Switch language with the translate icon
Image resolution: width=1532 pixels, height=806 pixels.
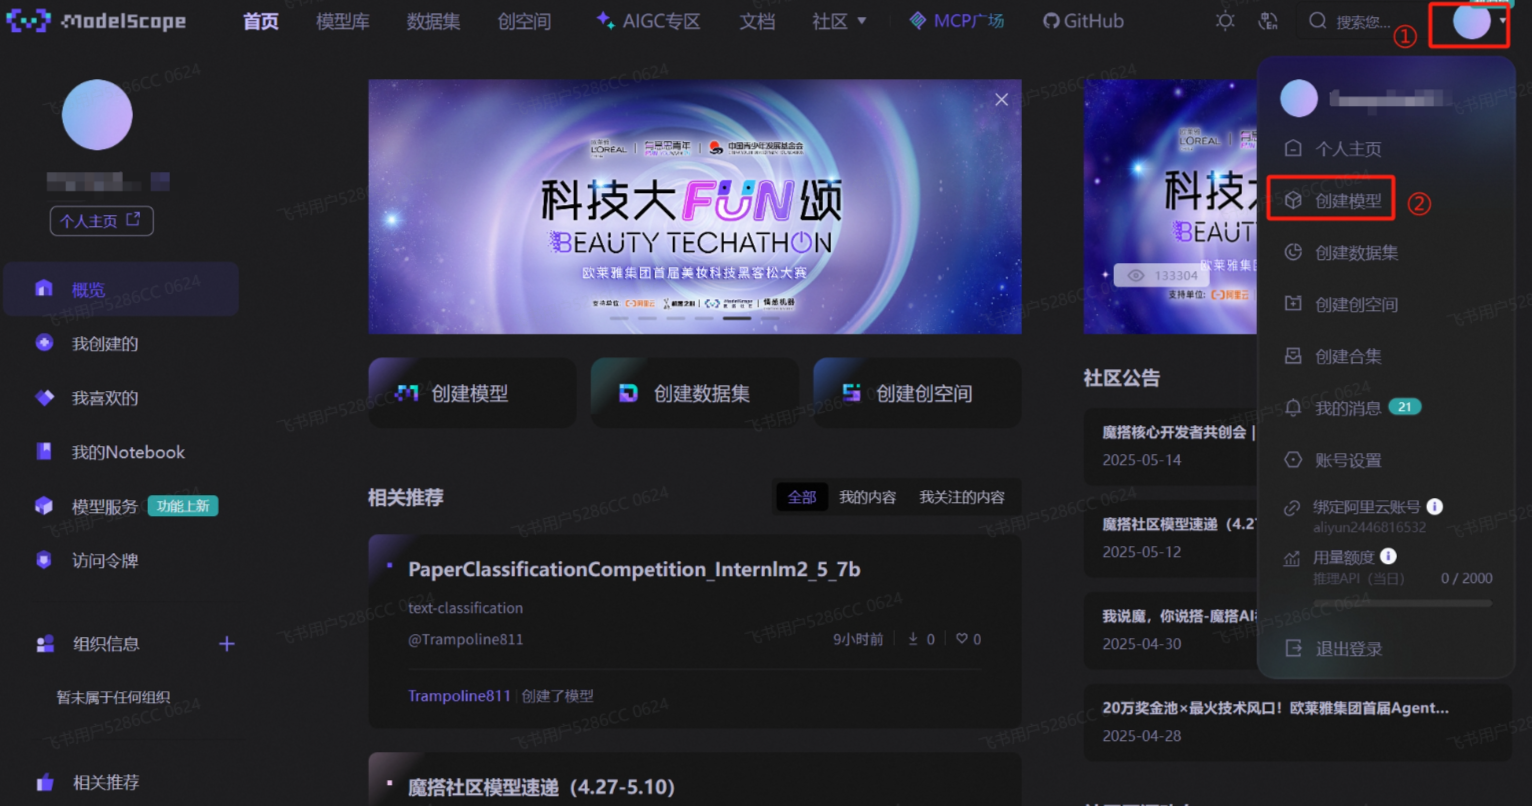pyautogui.click(x=1269, y=21)
